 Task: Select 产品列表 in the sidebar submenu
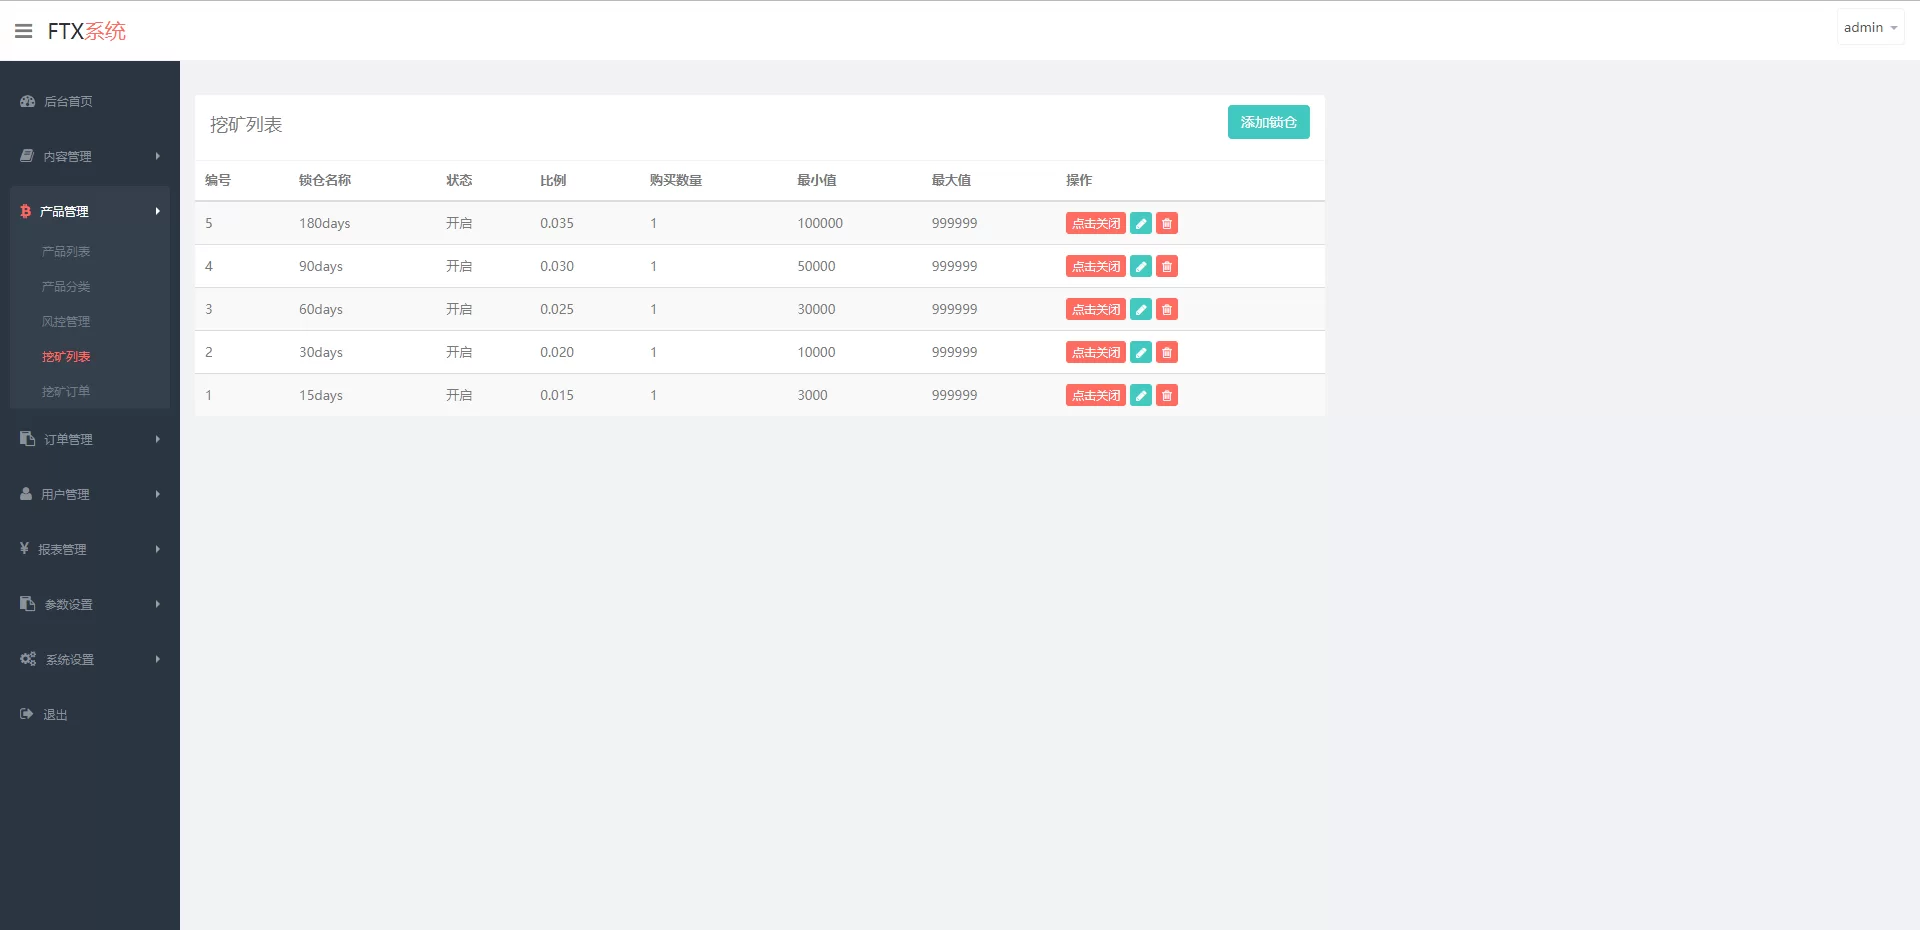[x=66, y=251]
